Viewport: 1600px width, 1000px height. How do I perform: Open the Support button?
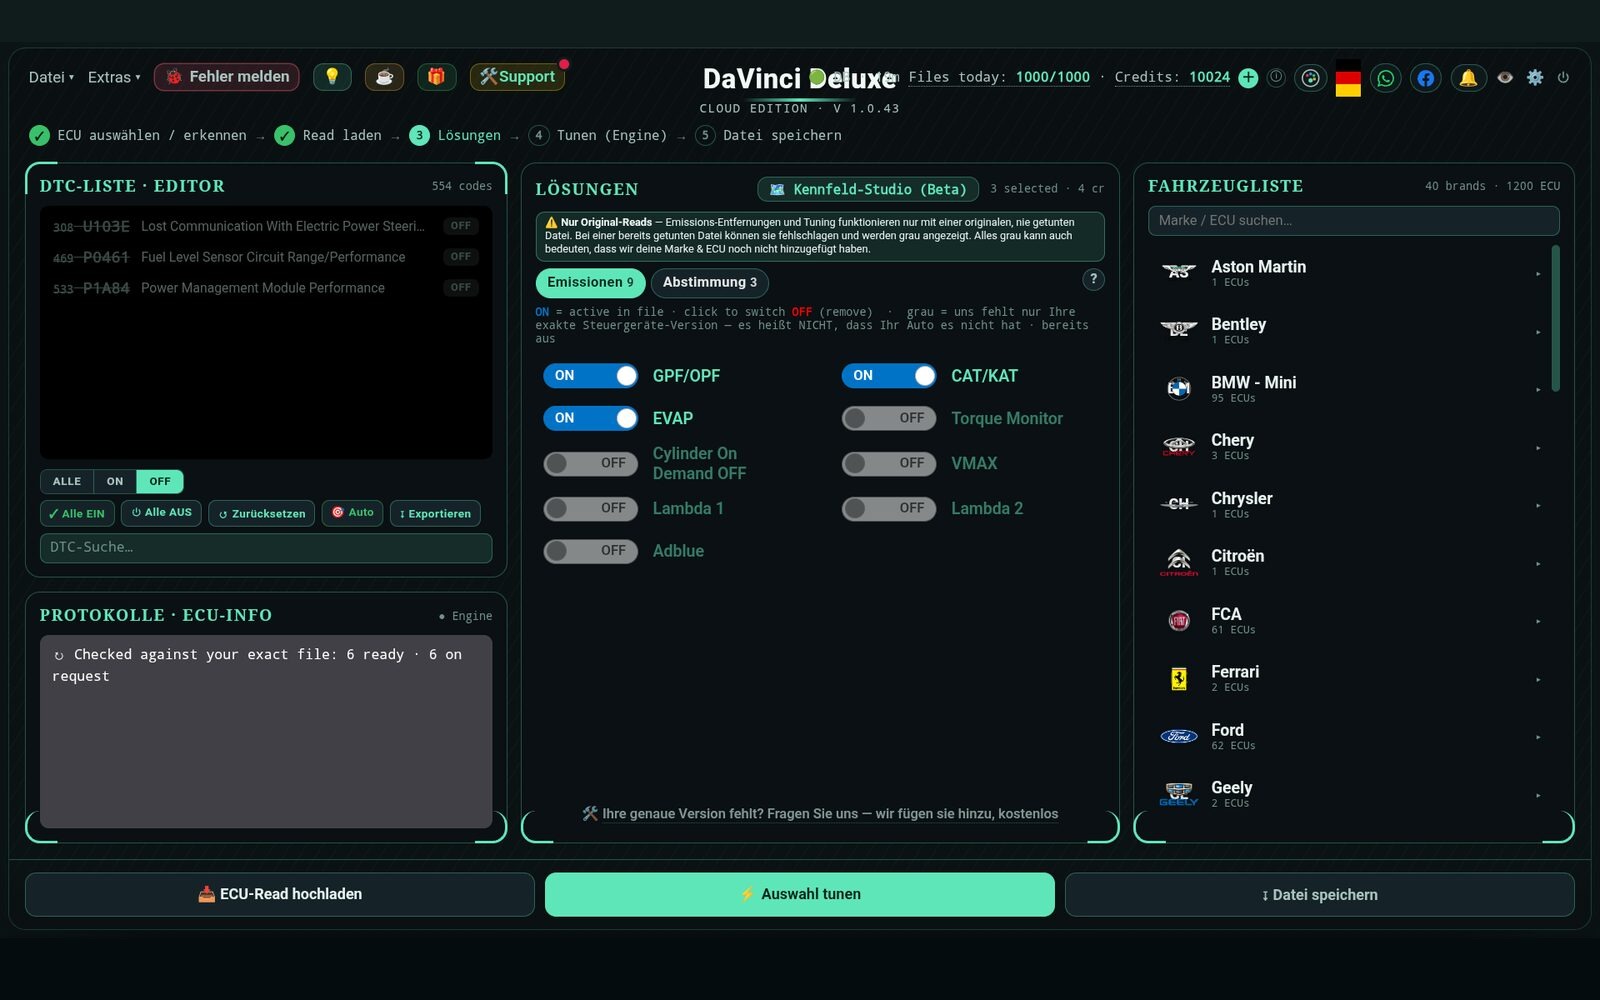point(517,77)
